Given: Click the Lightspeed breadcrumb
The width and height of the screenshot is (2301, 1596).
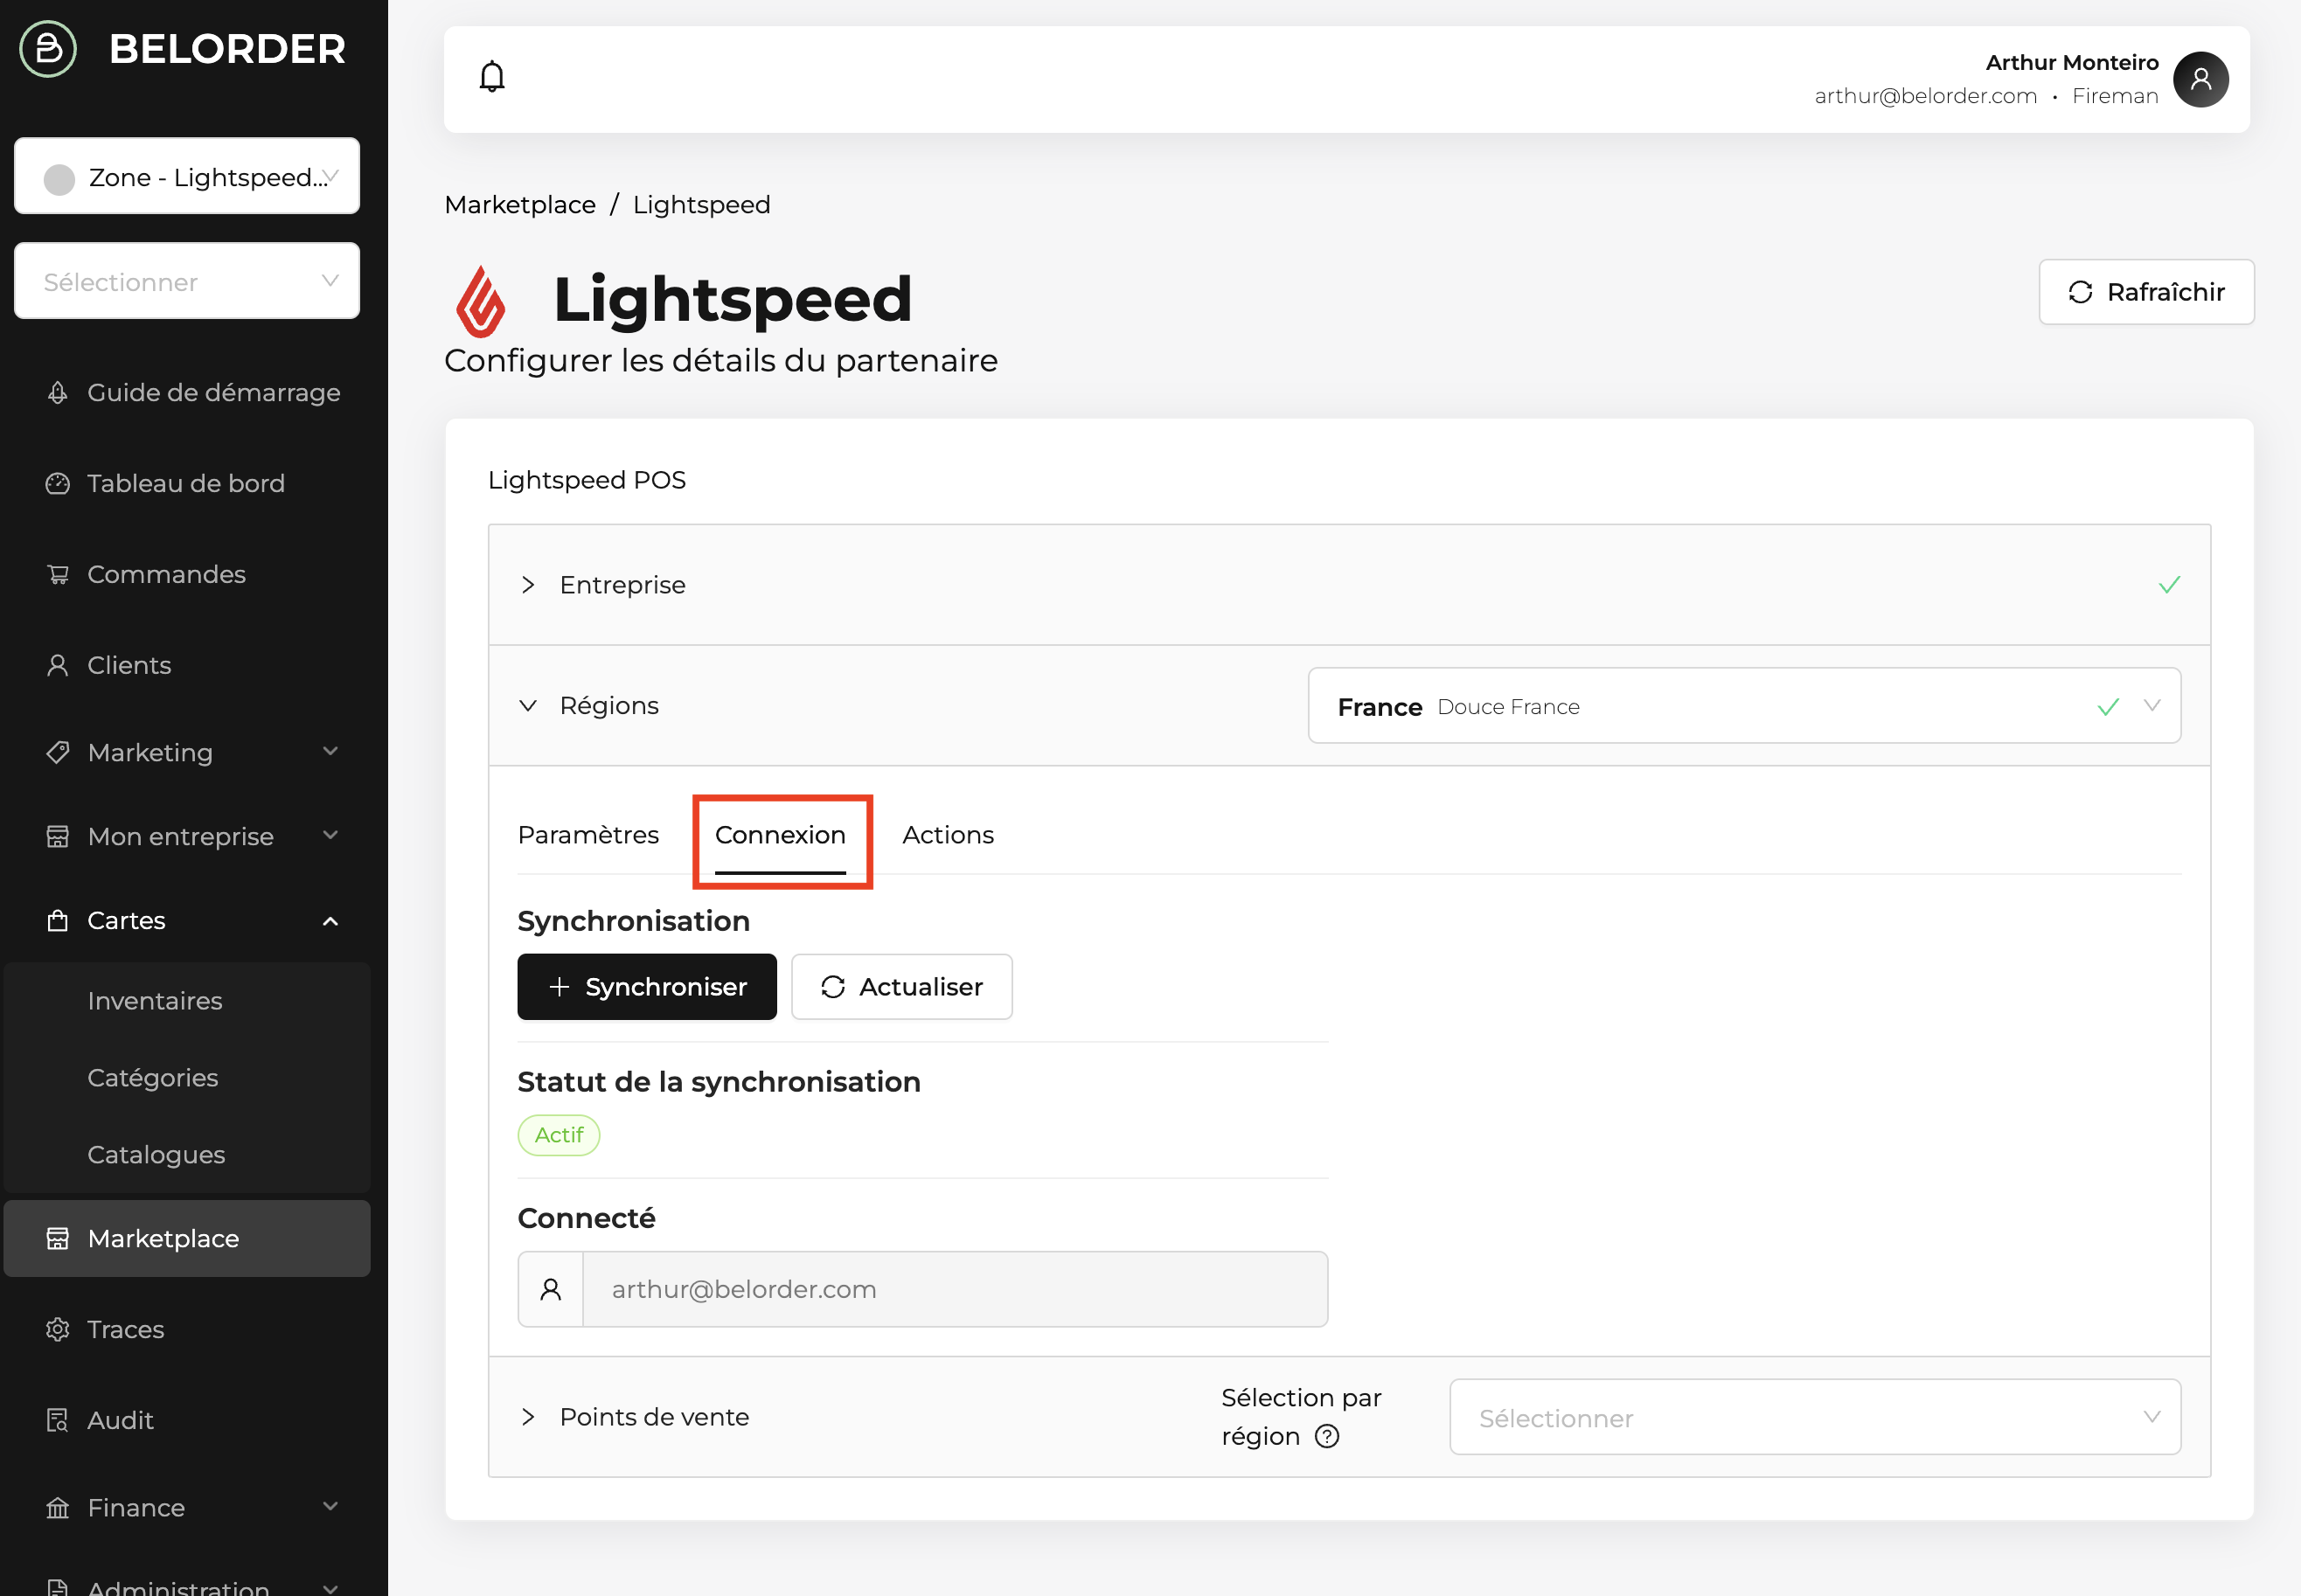Looking at the screenshot, I should (702, 205).
